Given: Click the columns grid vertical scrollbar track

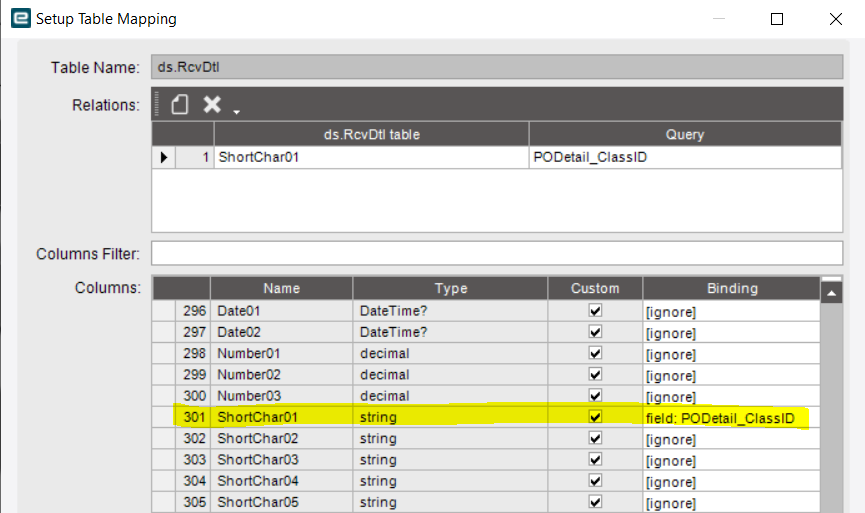Looking at the screenshot, I should click(x=831, y=408).
